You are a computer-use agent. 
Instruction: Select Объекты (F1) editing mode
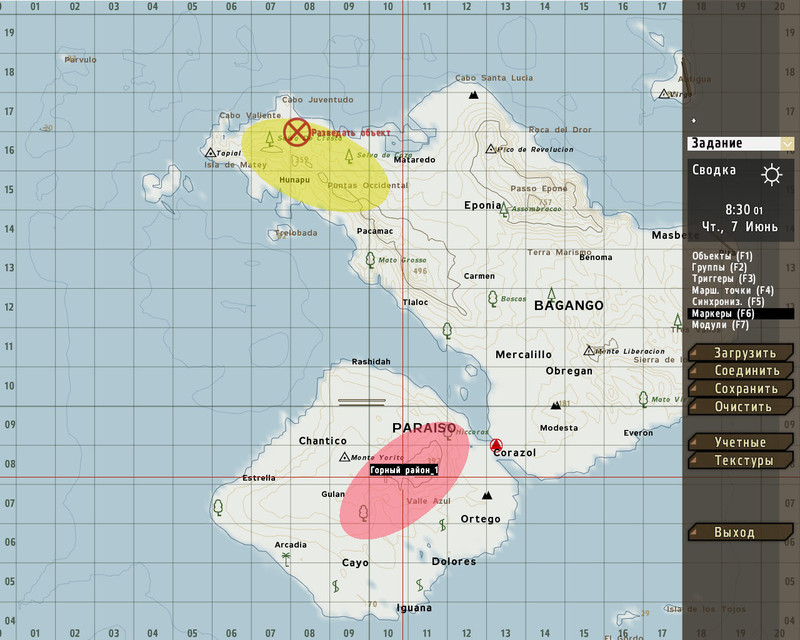tap(722, 256)
